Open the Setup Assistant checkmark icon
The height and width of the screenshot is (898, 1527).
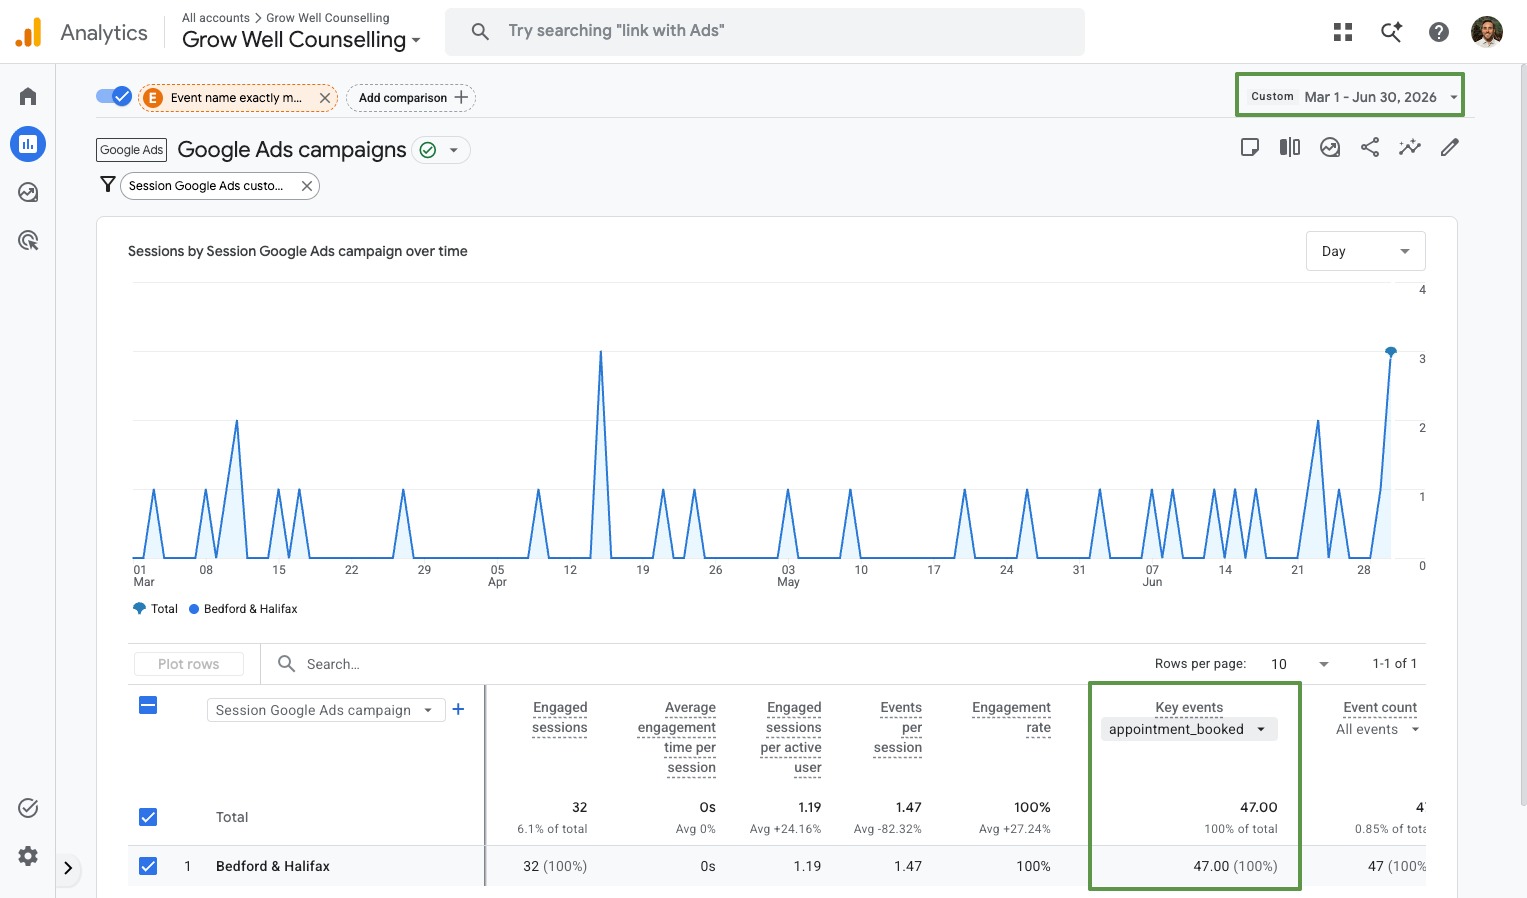[x=28, y=808]
